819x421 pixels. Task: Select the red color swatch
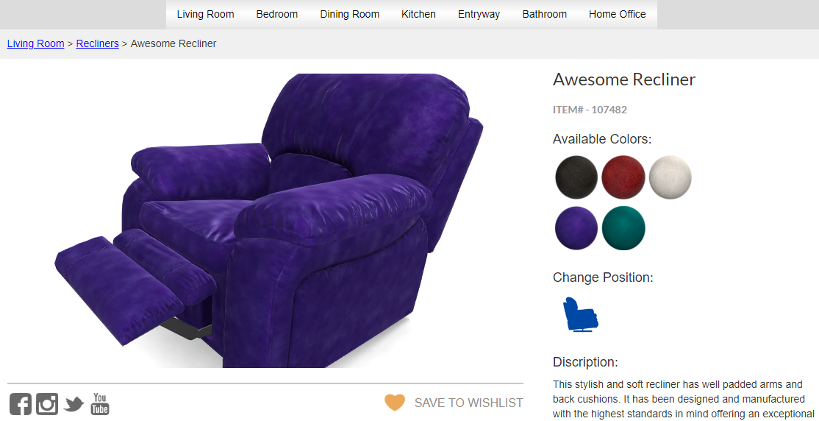click(623, 177)
